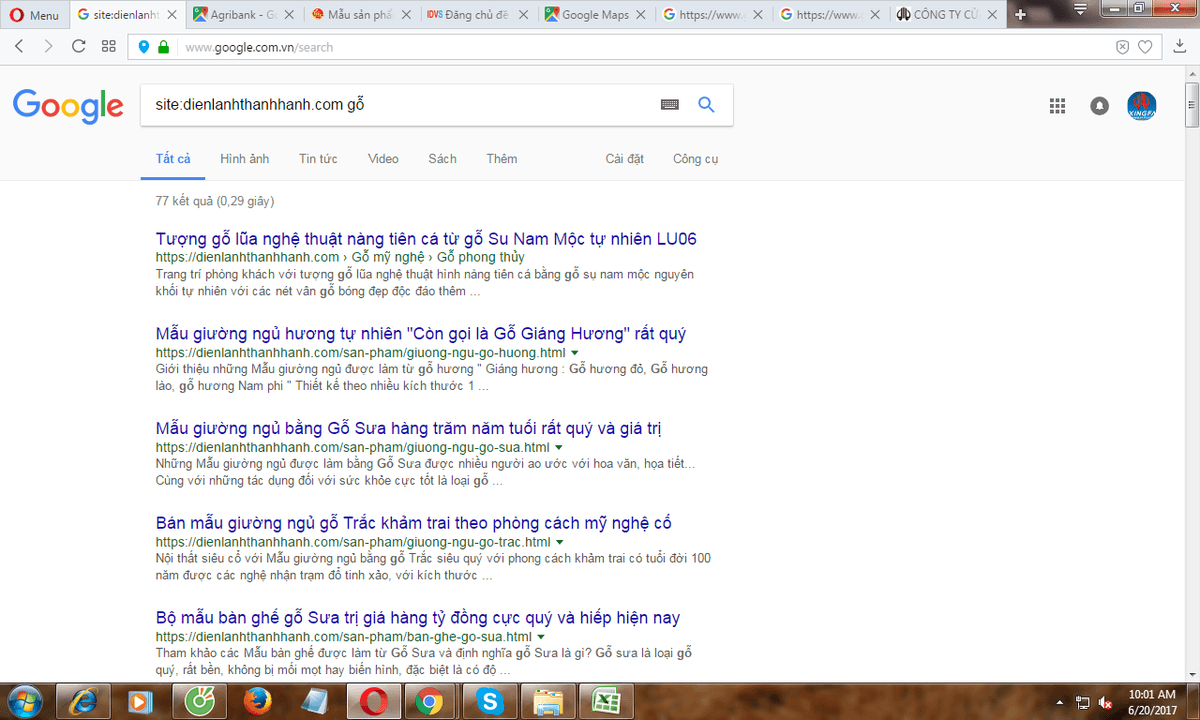The width and height of the screenshot is (1200, 720).
Task: Open the Google account avatar
Action: [x=1142, y=105]
